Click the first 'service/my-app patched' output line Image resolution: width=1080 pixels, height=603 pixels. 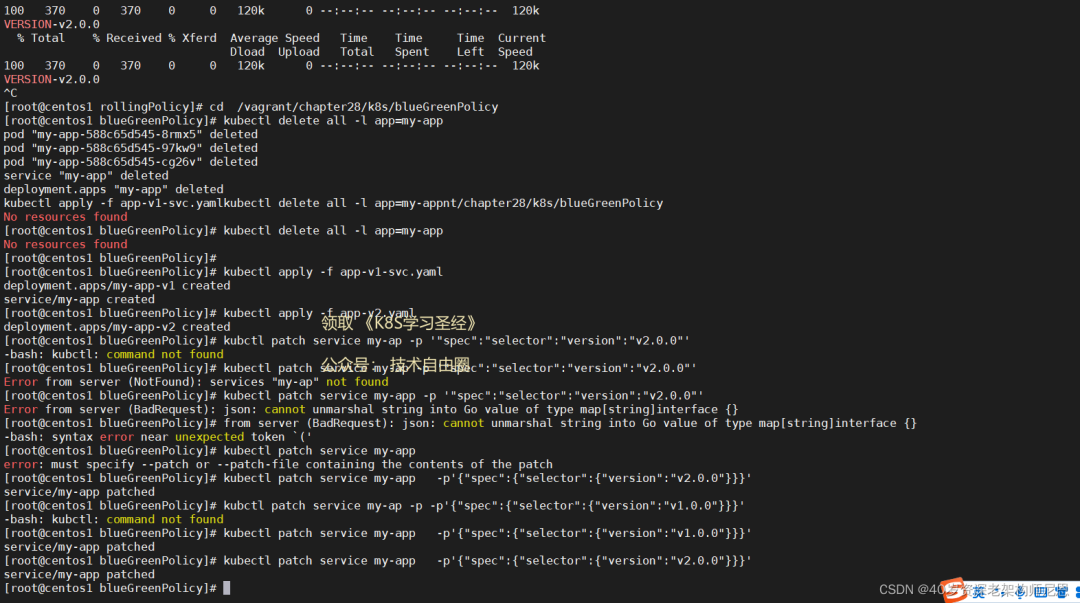click(79, 493)
